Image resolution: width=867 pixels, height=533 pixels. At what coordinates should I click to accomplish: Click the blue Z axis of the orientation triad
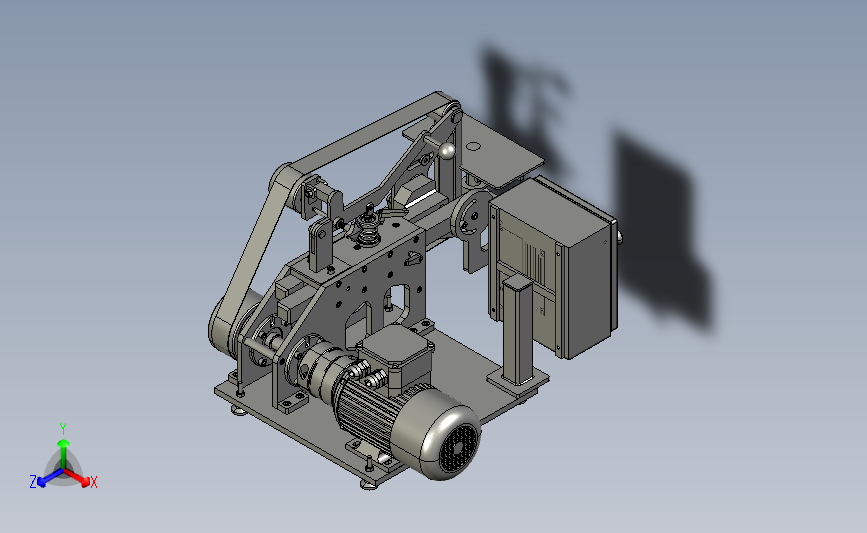coord(50,479)
